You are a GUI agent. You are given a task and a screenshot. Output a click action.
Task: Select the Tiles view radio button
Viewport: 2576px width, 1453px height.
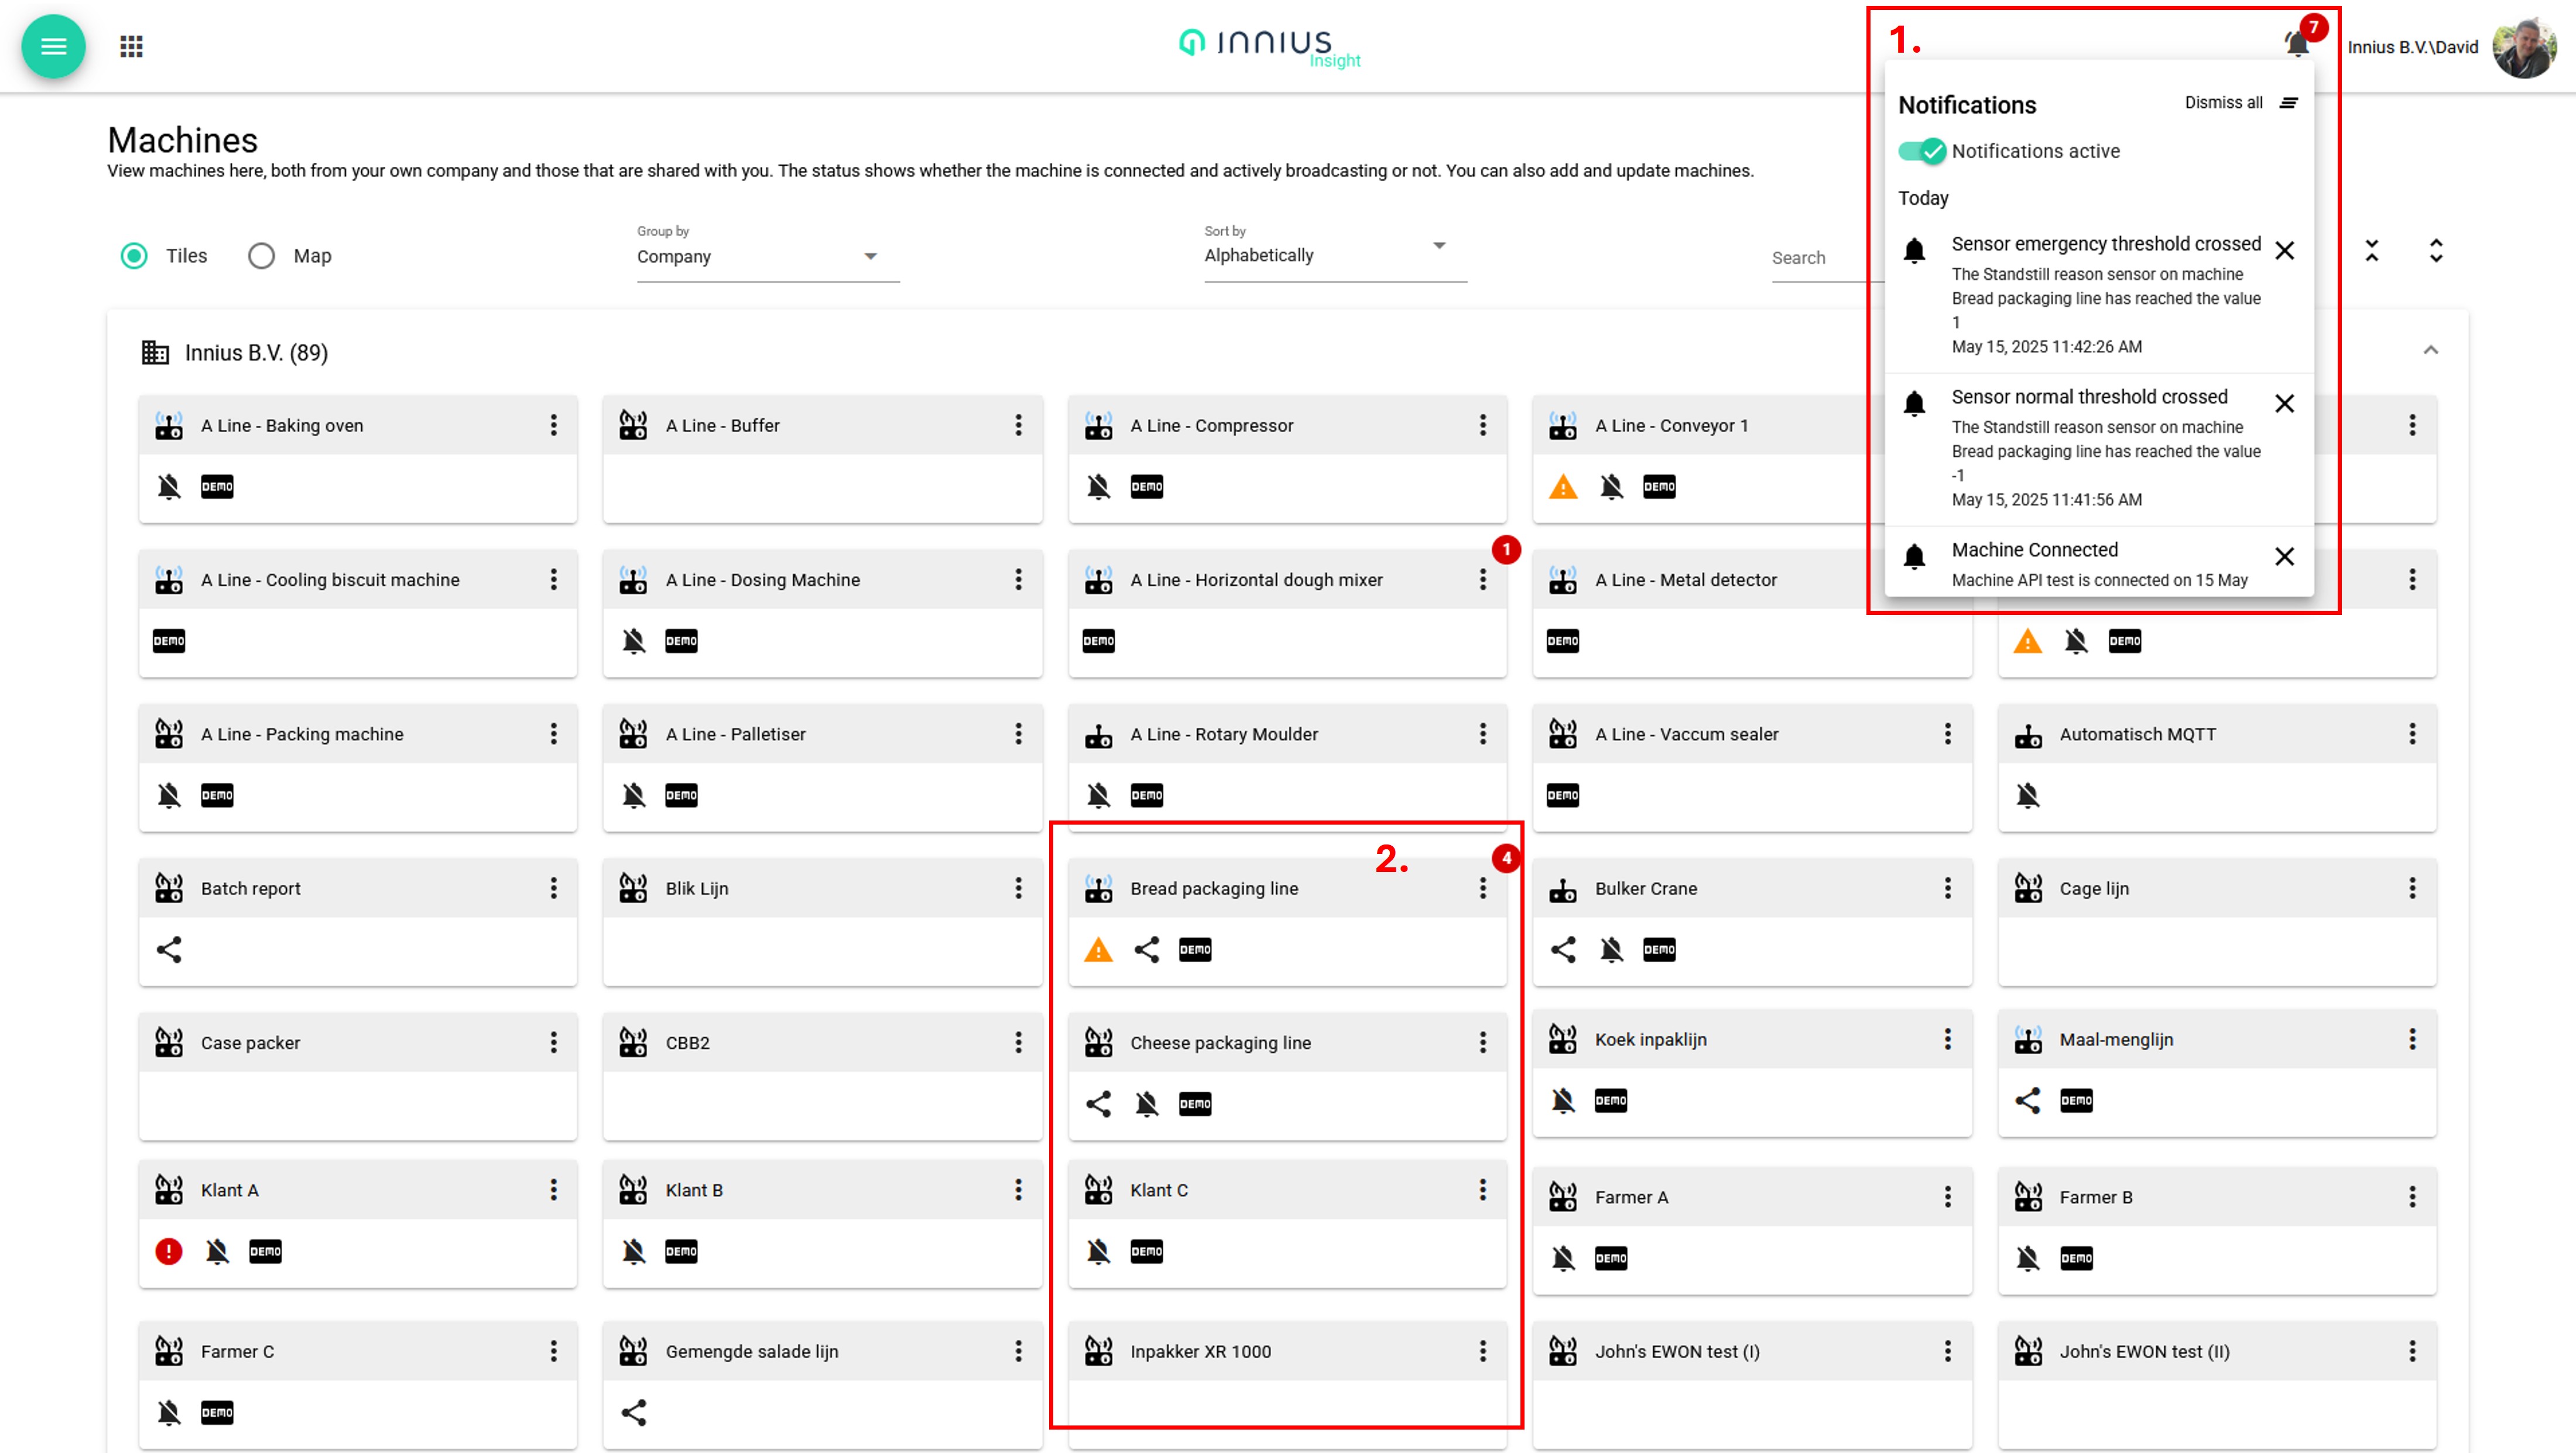[134, 256]
